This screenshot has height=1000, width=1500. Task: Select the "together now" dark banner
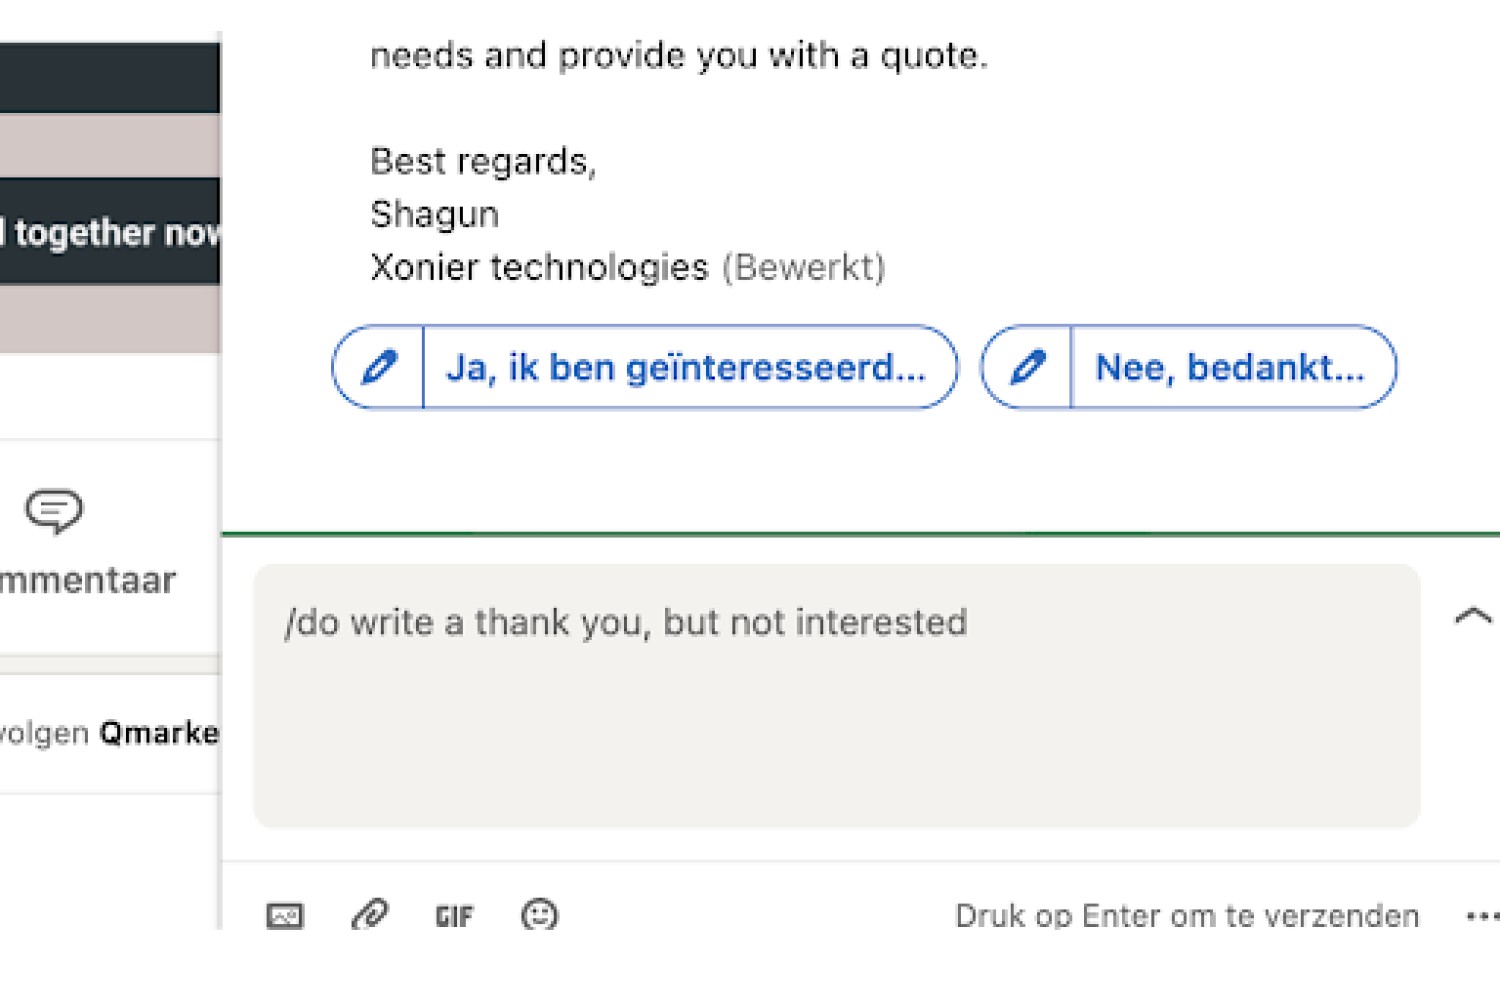[110, 232]
